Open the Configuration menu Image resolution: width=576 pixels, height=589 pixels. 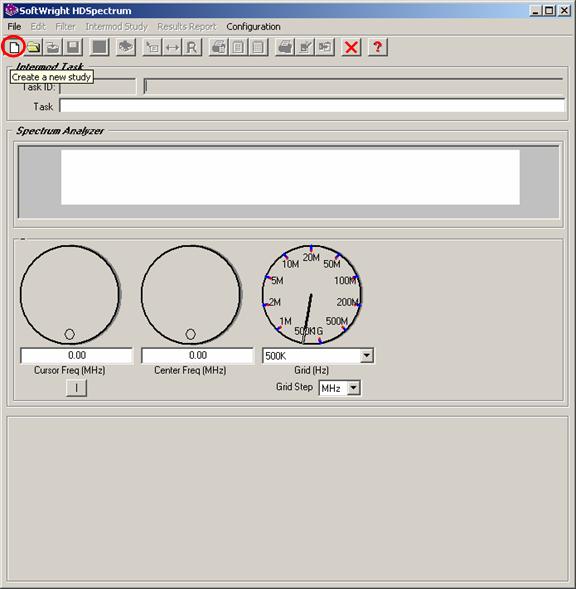coord(253,27)
